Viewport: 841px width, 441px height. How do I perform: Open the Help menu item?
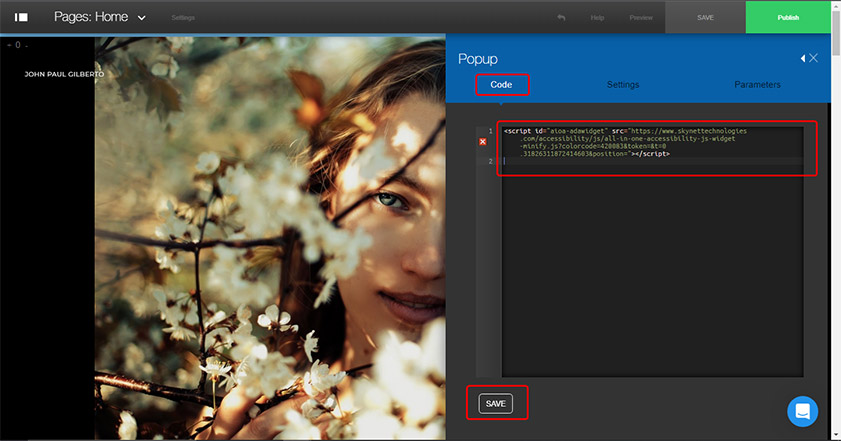(597, 18)
